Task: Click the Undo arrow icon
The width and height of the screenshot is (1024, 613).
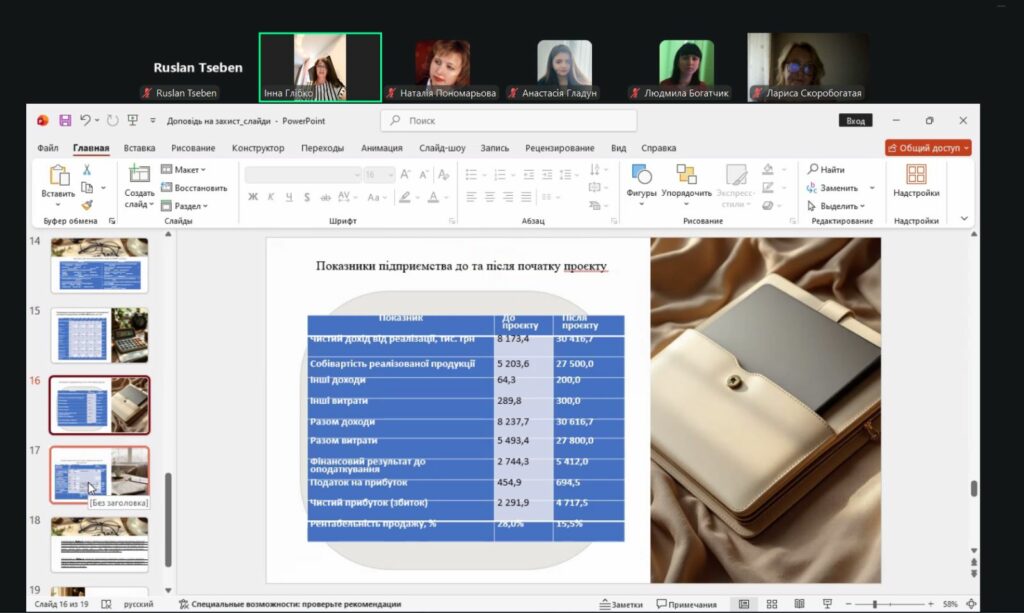Action: coord(86,121)
